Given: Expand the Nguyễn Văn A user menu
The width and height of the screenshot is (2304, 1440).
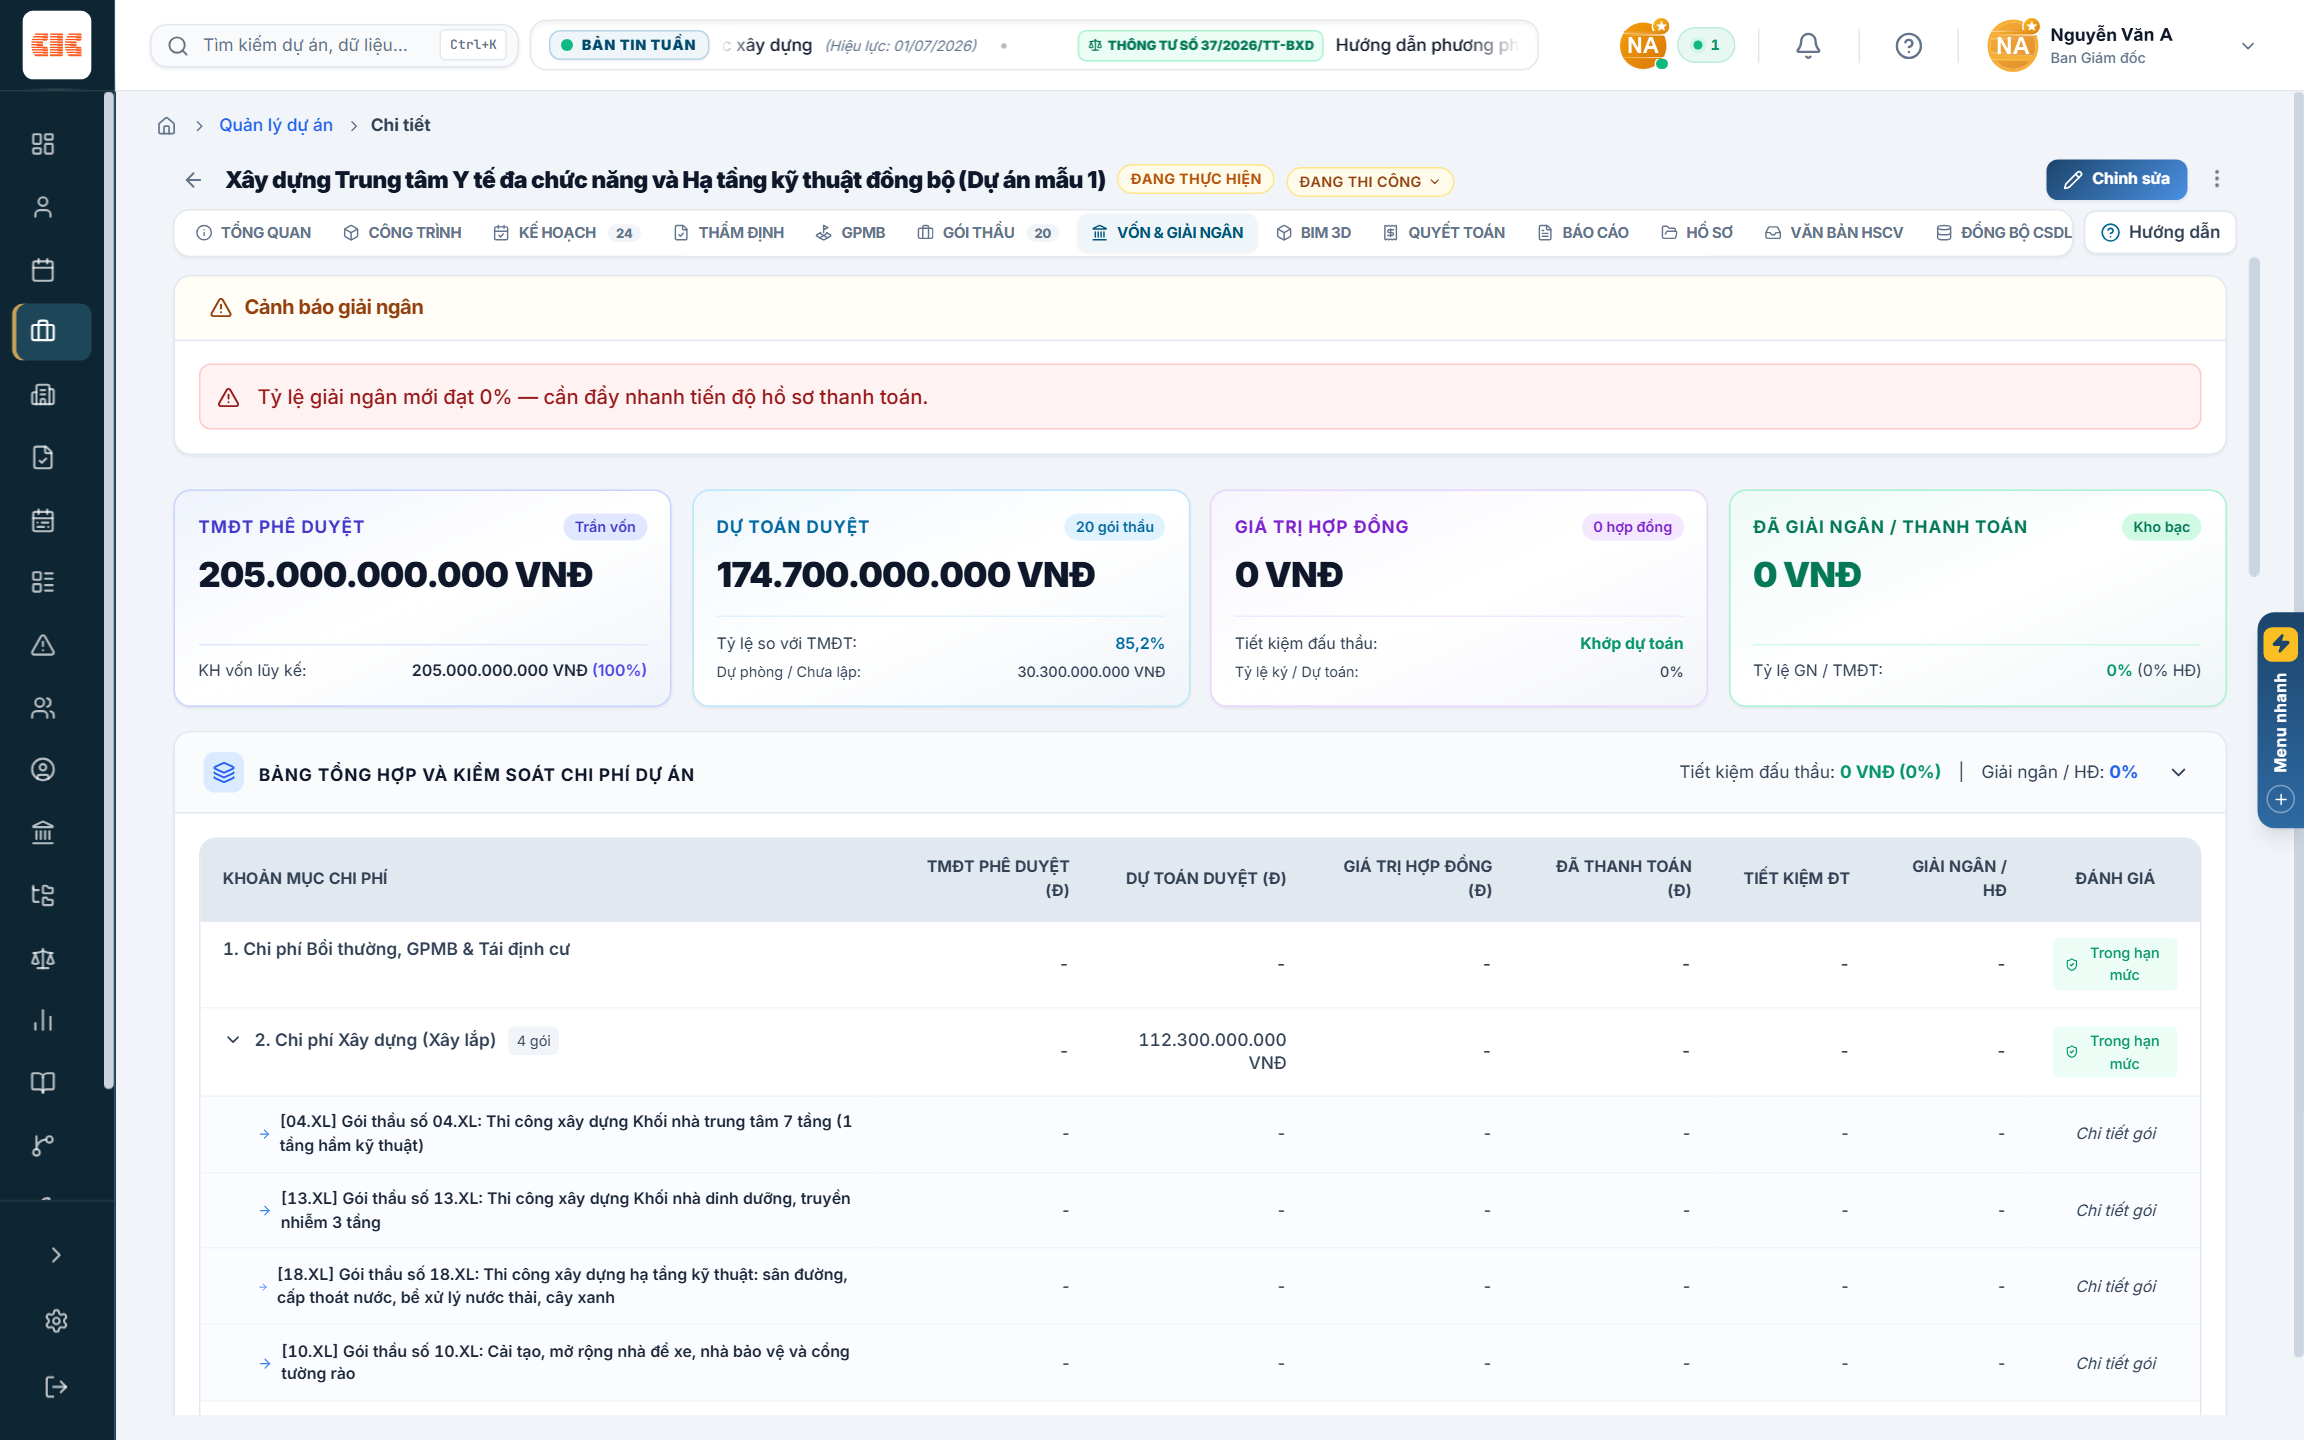Looking at the screenshot, I should pos(2247,46).
